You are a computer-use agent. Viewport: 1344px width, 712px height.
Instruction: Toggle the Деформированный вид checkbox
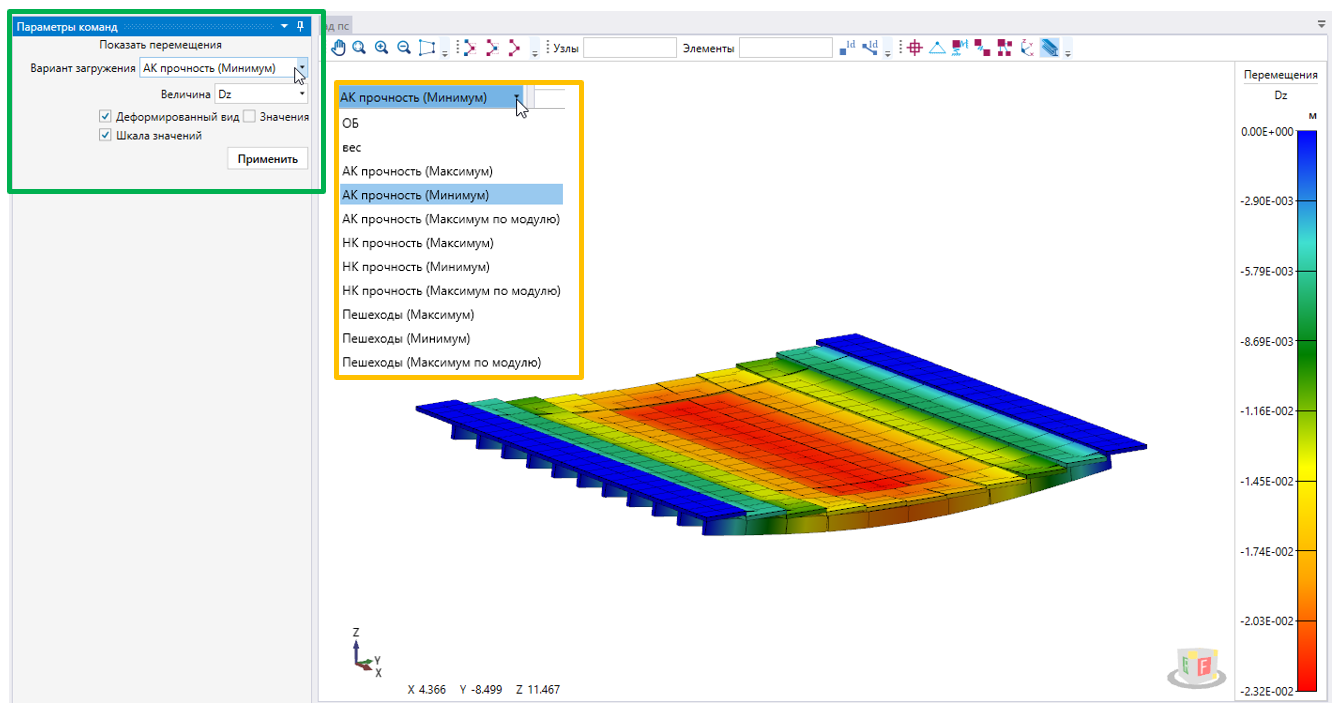point(105,117)
